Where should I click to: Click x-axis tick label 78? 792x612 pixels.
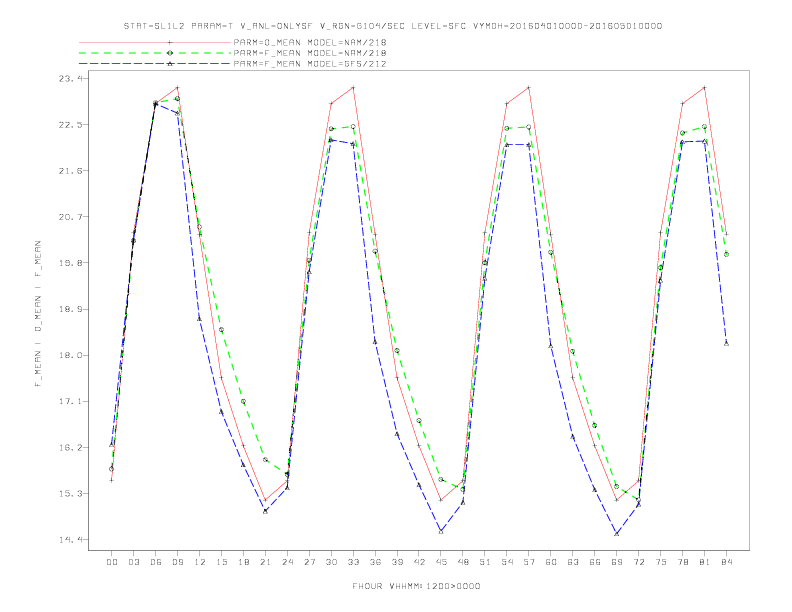[x=682, y=562]
